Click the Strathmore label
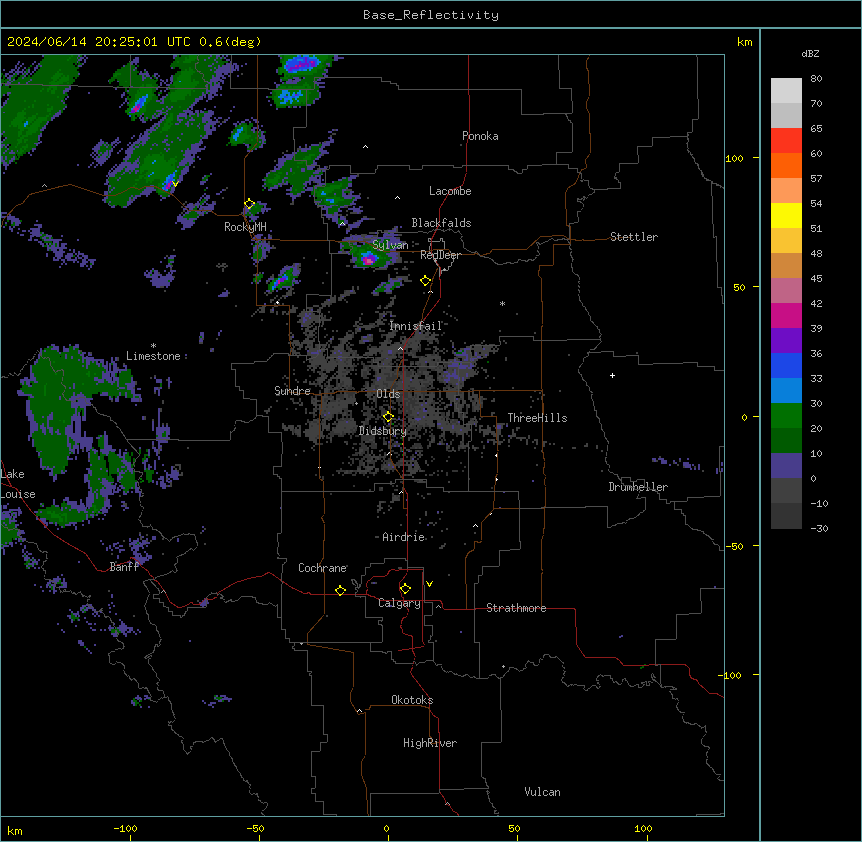Screen dimensions: 862x842 coord(516,608)
